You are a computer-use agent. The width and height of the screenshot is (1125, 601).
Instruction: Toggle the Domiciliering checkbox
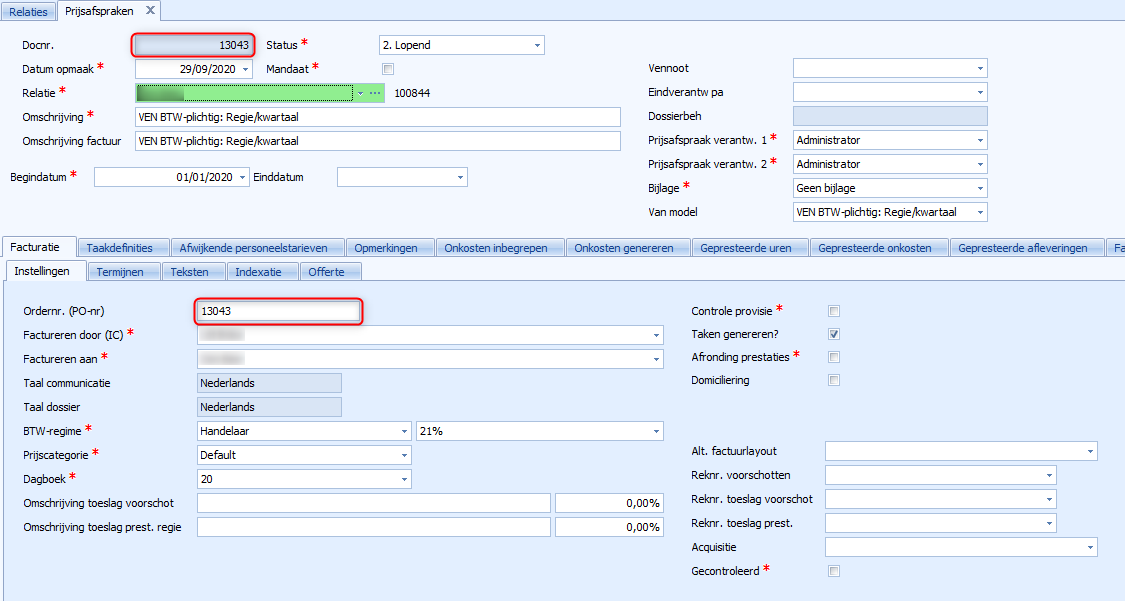[834, 380]
